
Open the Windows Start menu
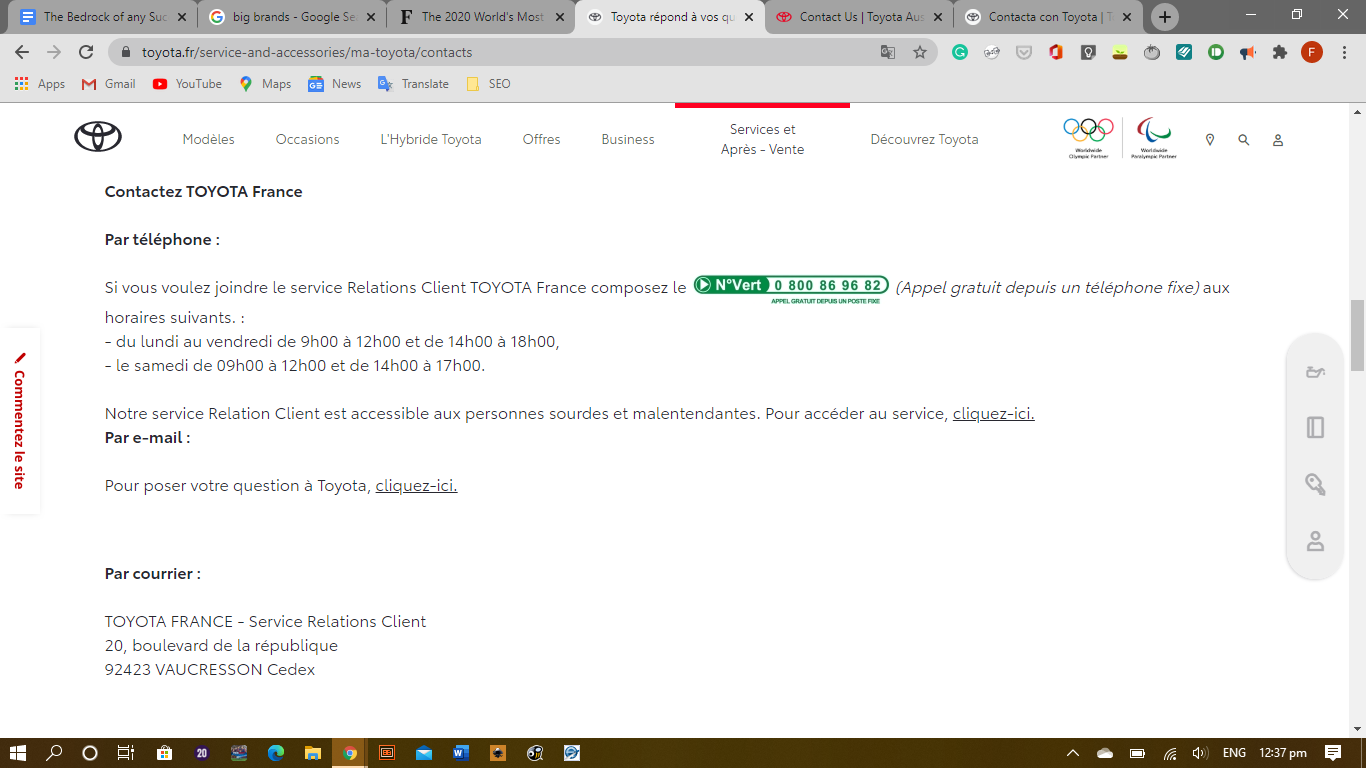pos(18,753)
